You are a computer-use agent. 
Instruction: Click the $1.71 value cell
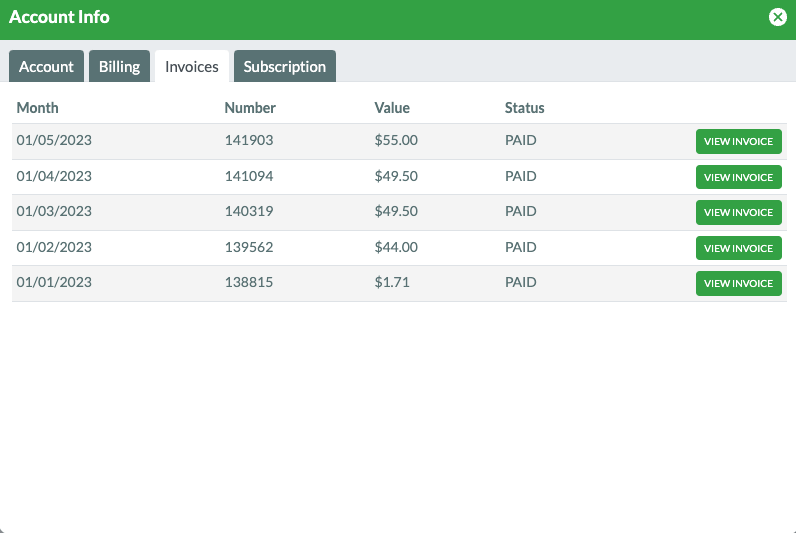392,282
